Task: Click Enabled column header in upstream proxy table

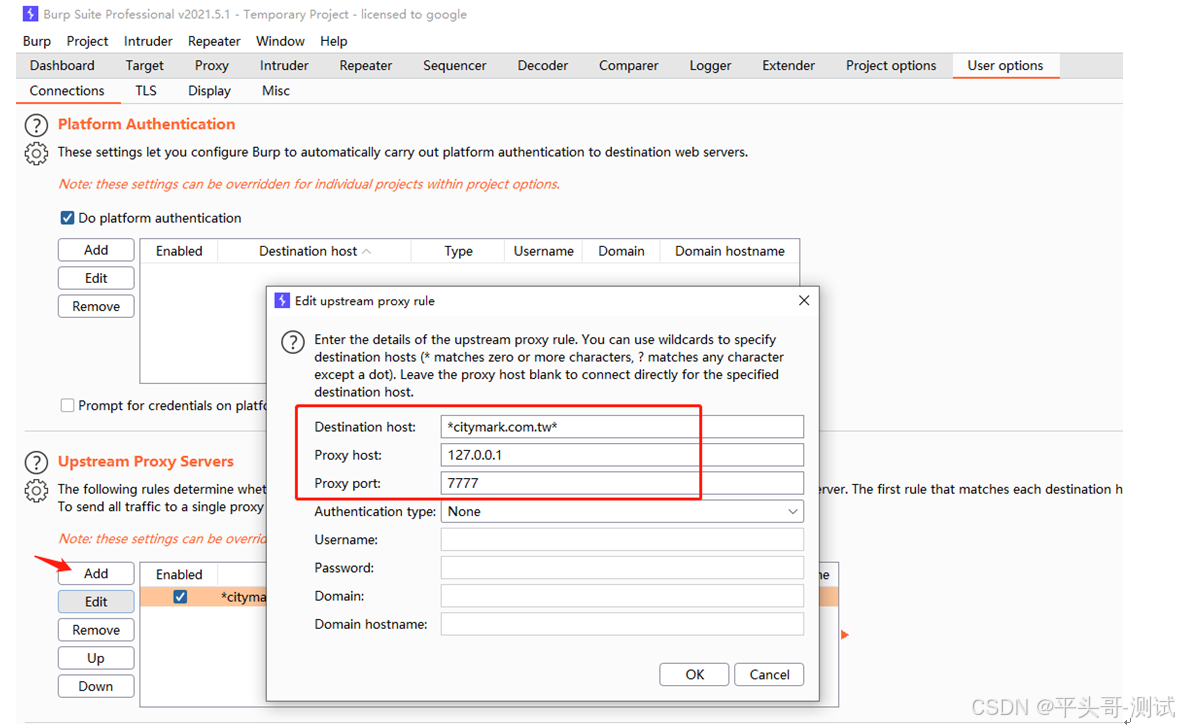Action: coord(179,574)
